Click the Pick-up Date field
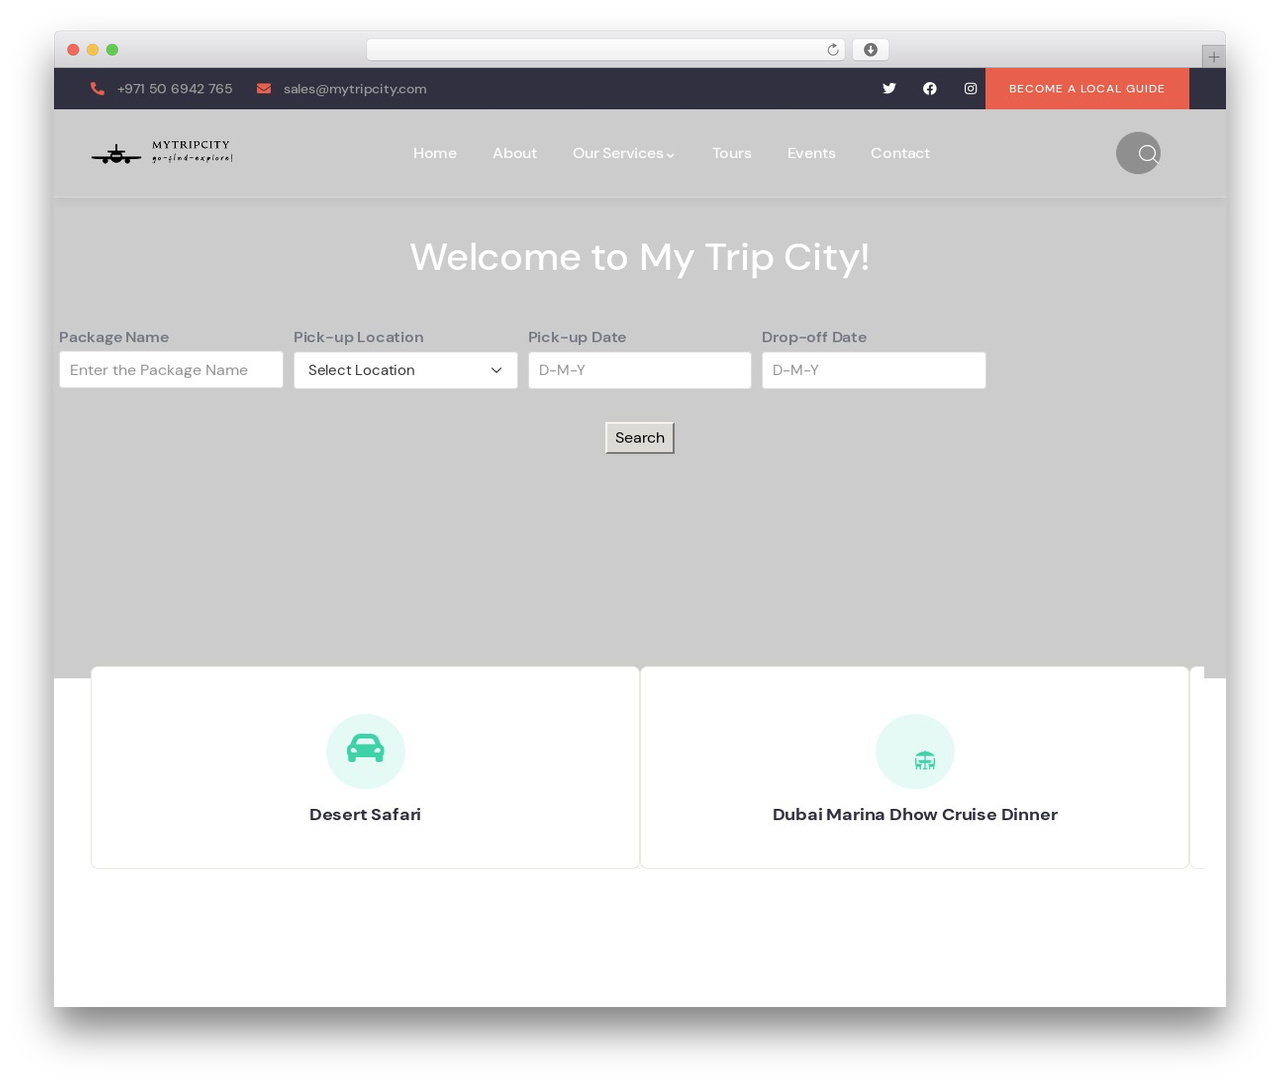 [x=639, y=370]
